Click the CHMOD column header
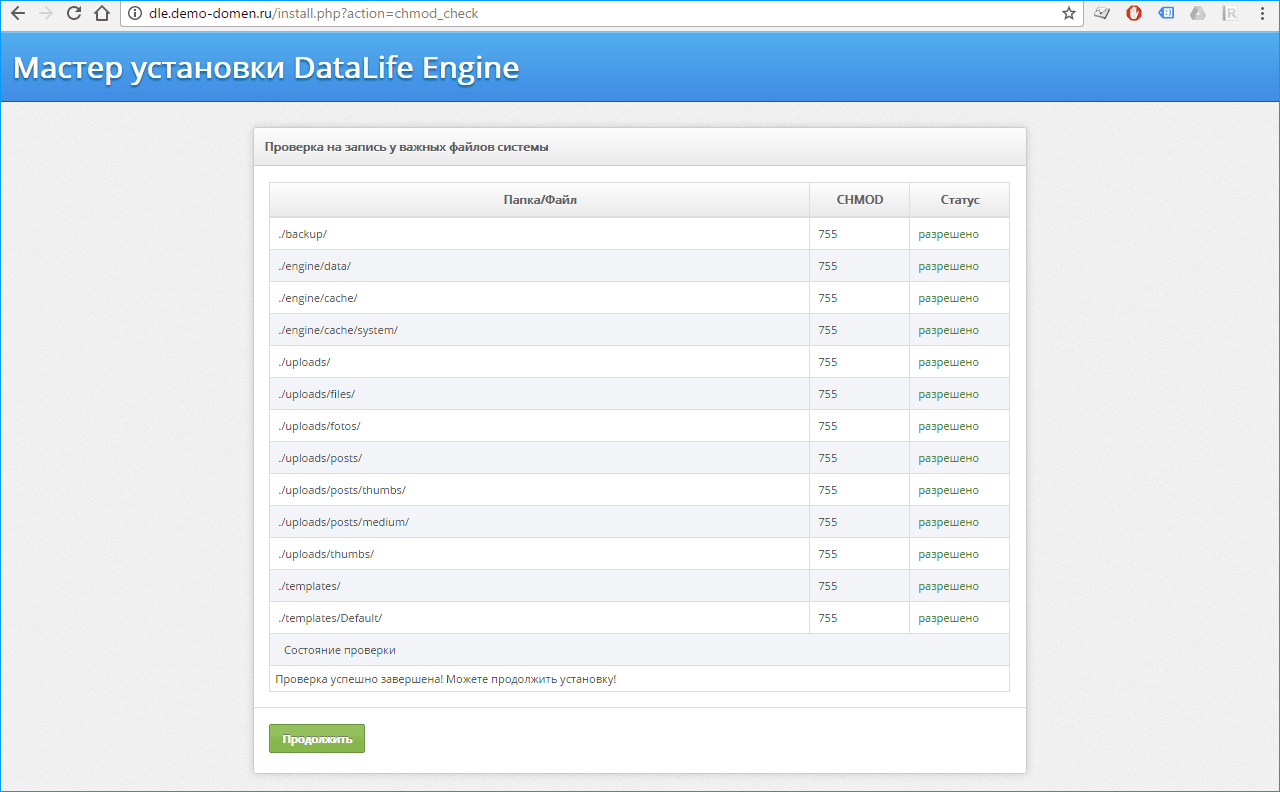 pyautogui.click(x=859, y=200)
